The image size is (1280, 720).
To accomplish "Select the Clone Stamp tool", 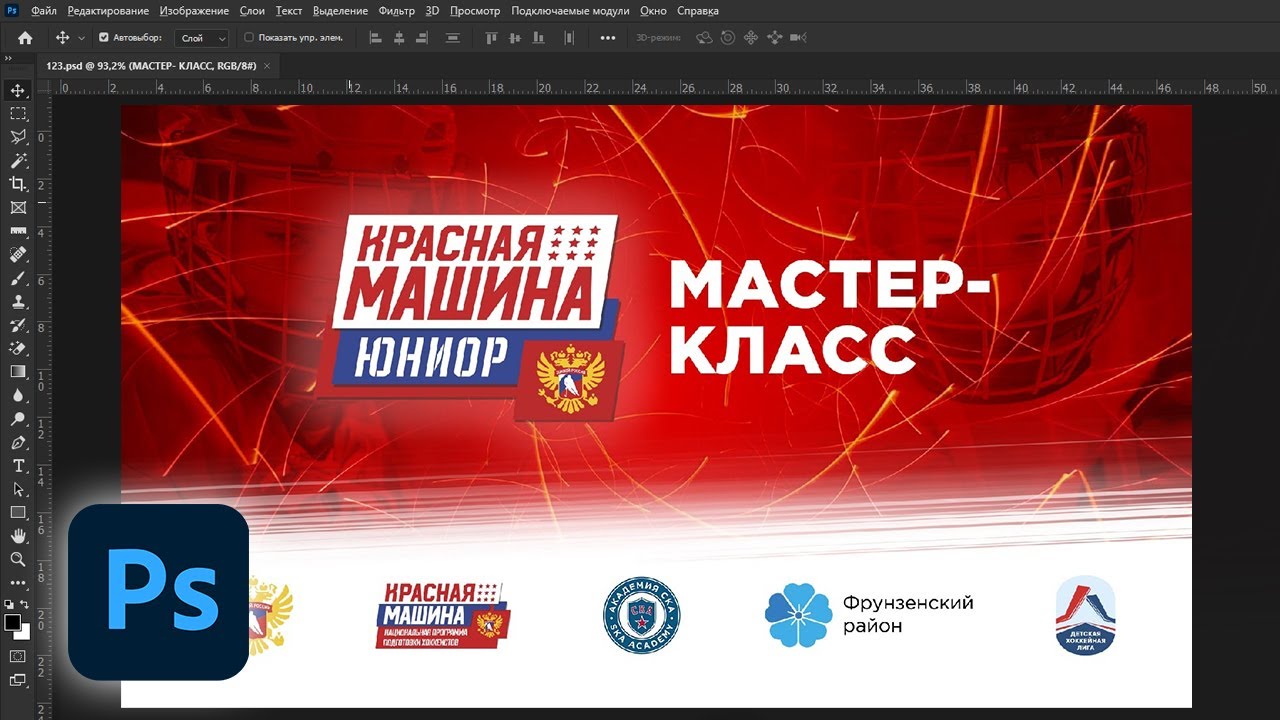I will coord(18,302).
